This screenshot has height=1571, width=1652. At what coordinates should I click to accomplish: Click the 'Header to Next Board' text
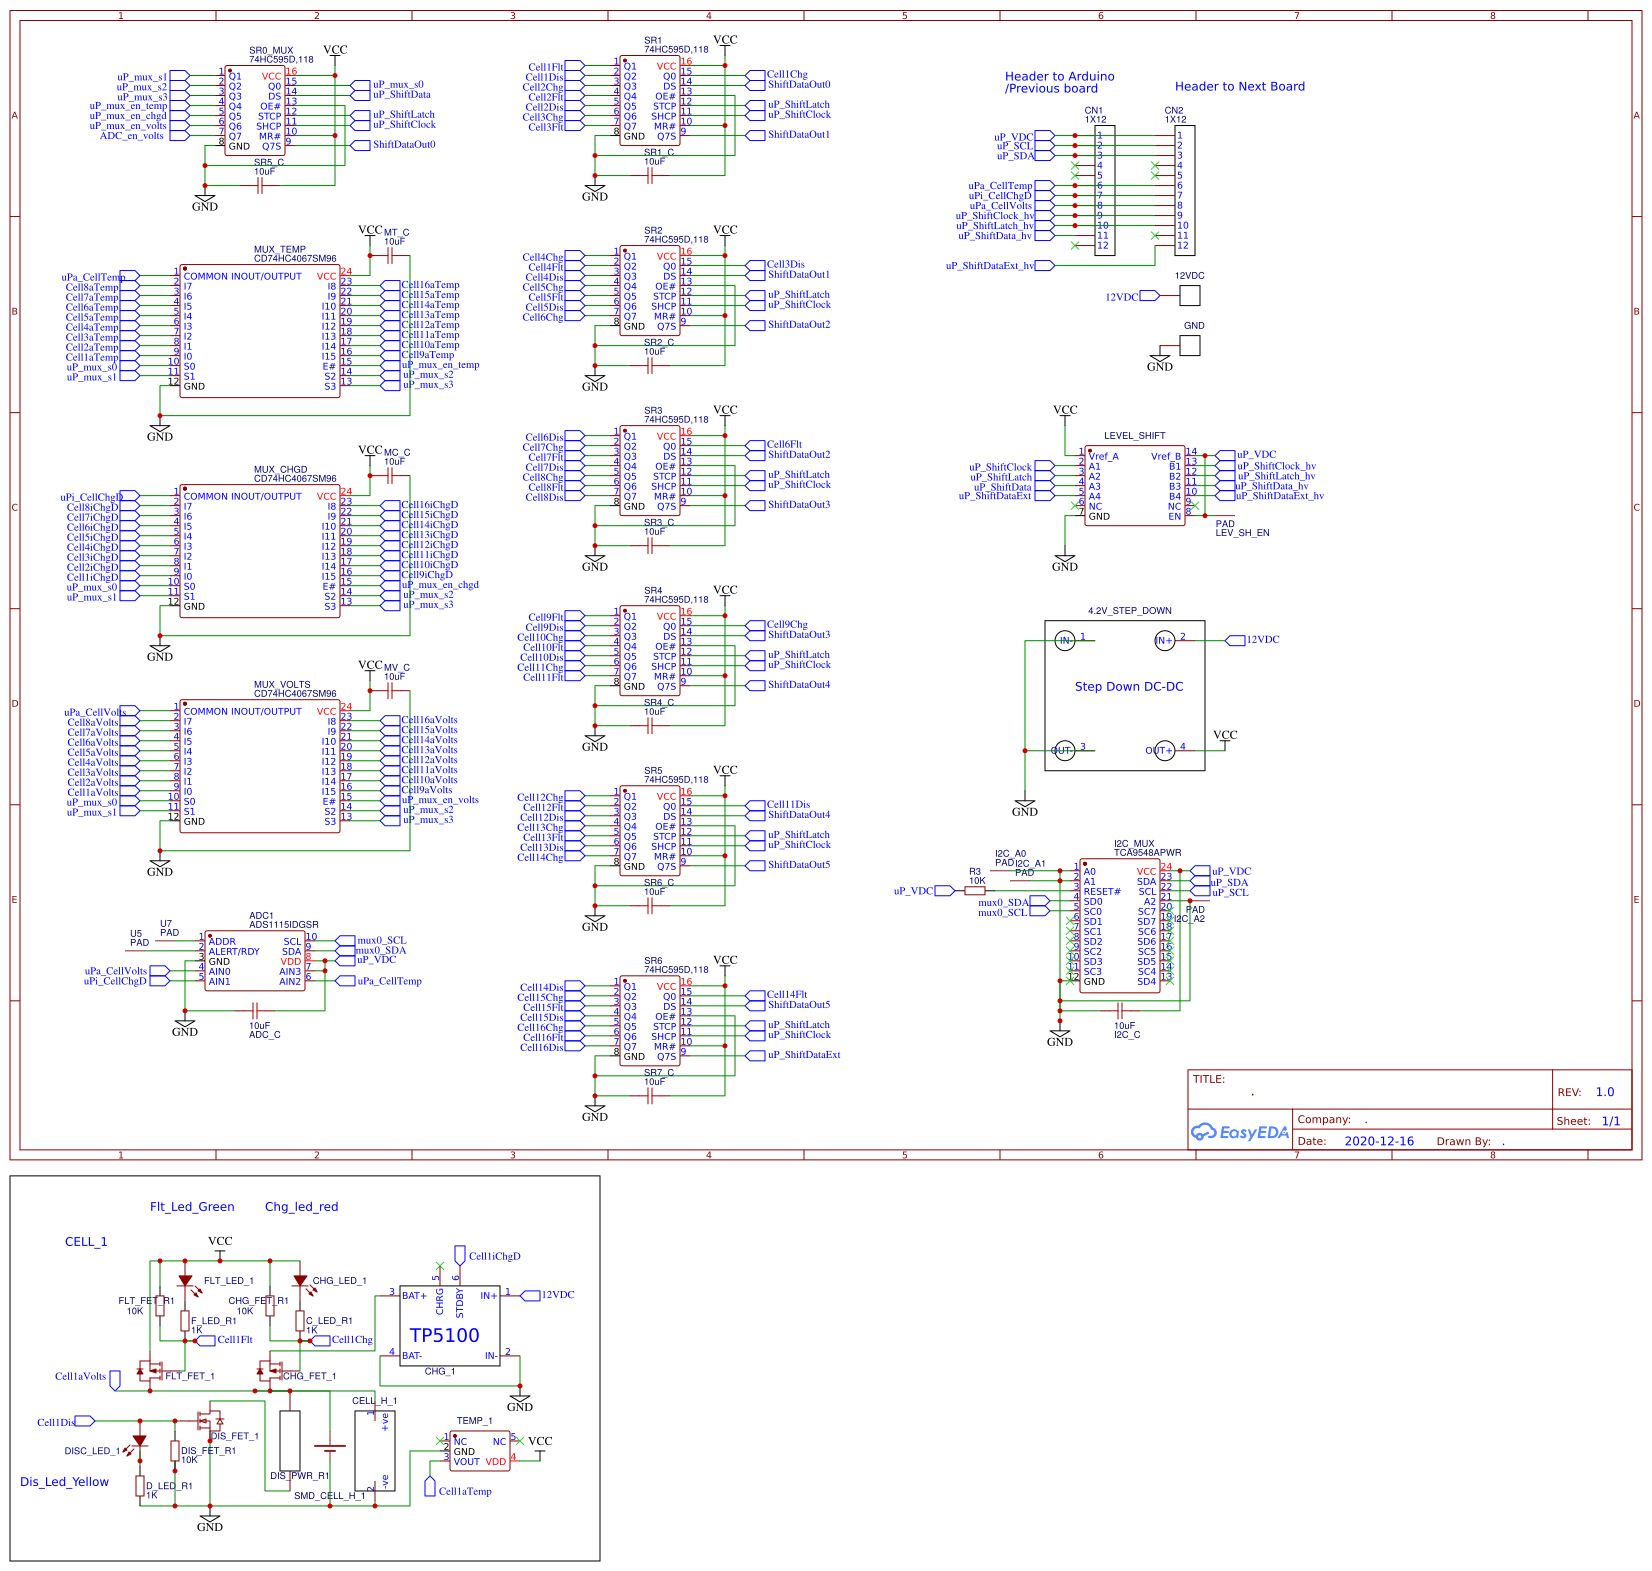1239,87
